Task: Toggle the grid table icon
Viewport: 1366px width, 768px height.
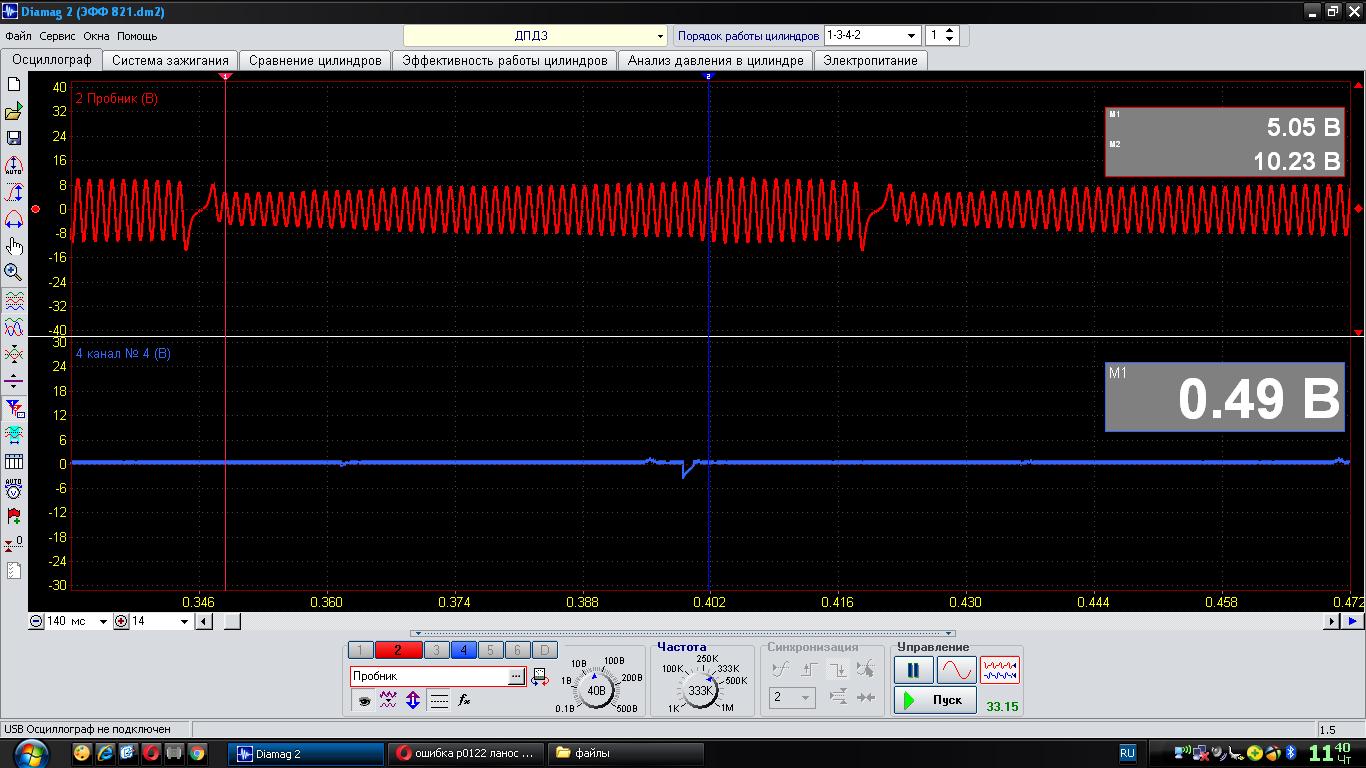Action: pyautogui.click(x=14, y=462)
